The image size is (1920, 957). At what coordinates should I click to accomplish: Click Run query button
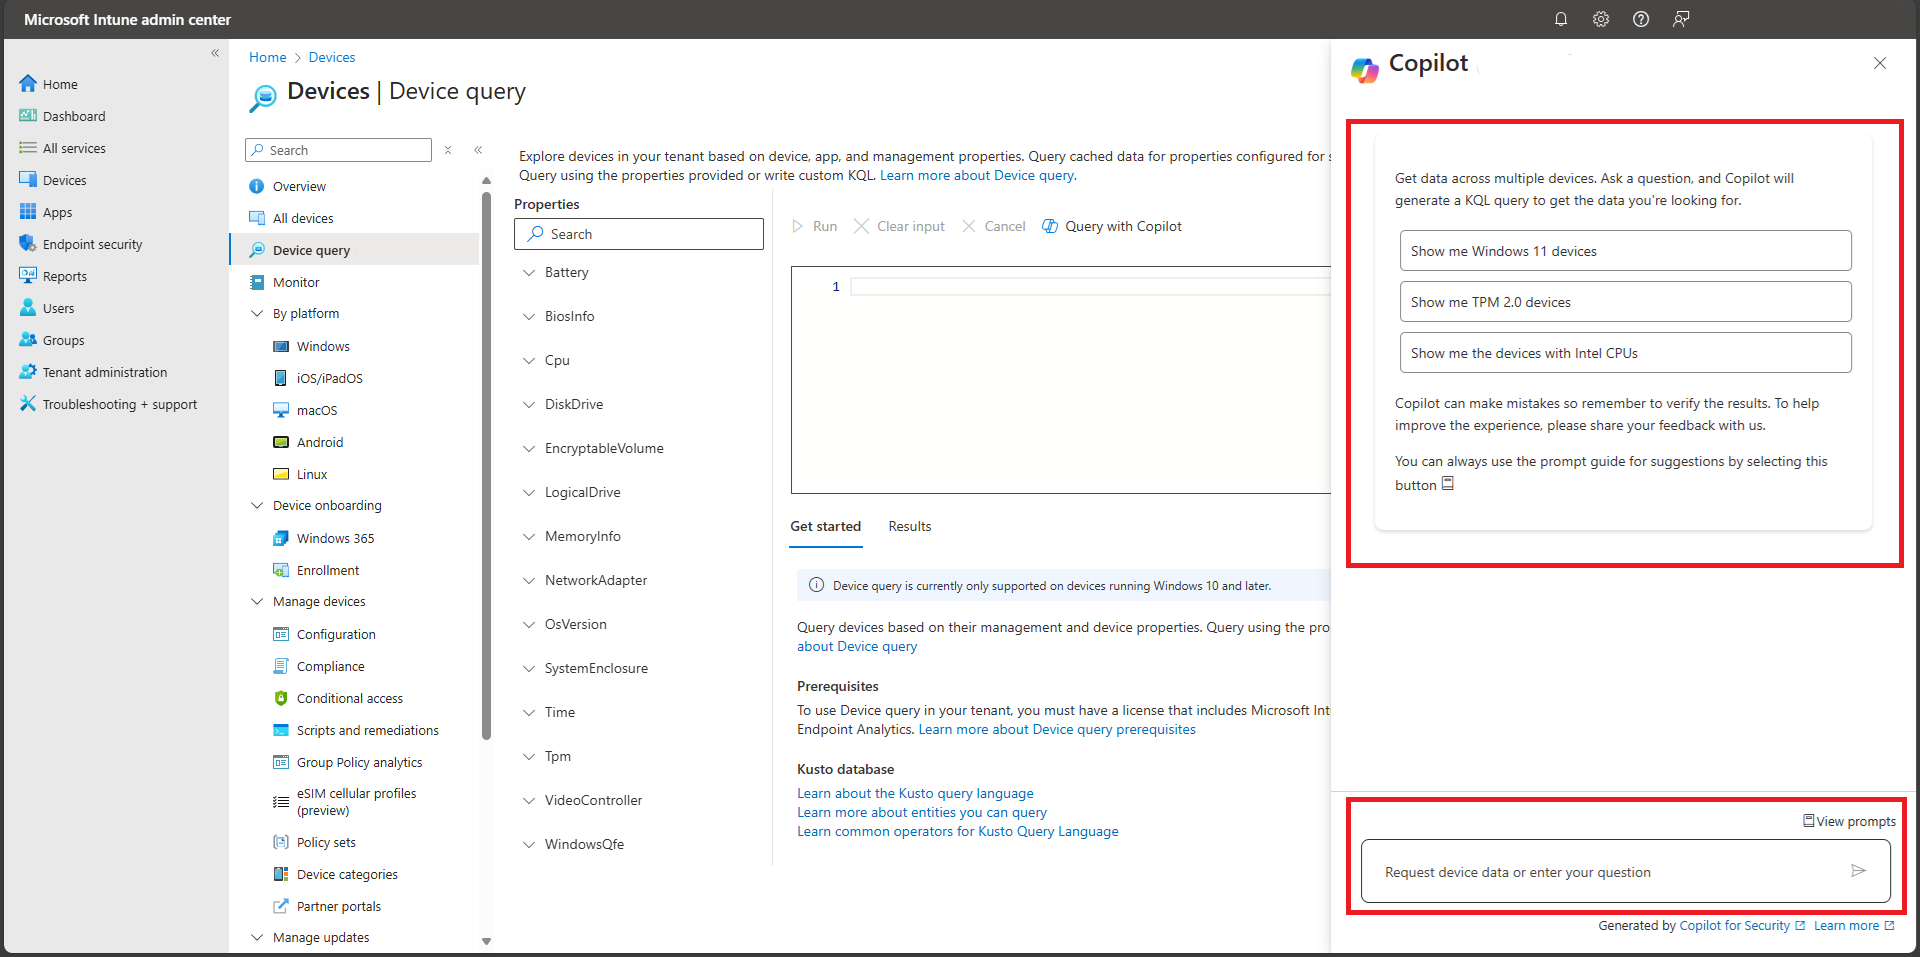pyautogui.click(x=814, y=226)
